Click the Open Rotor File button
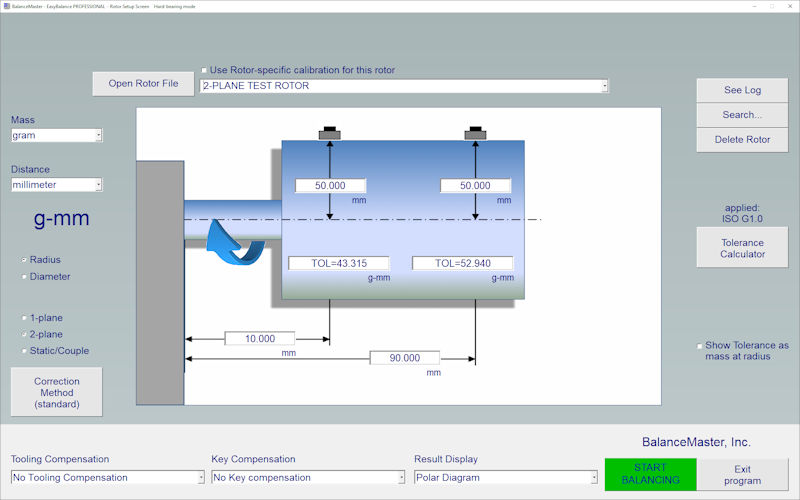 pos(143,84)
